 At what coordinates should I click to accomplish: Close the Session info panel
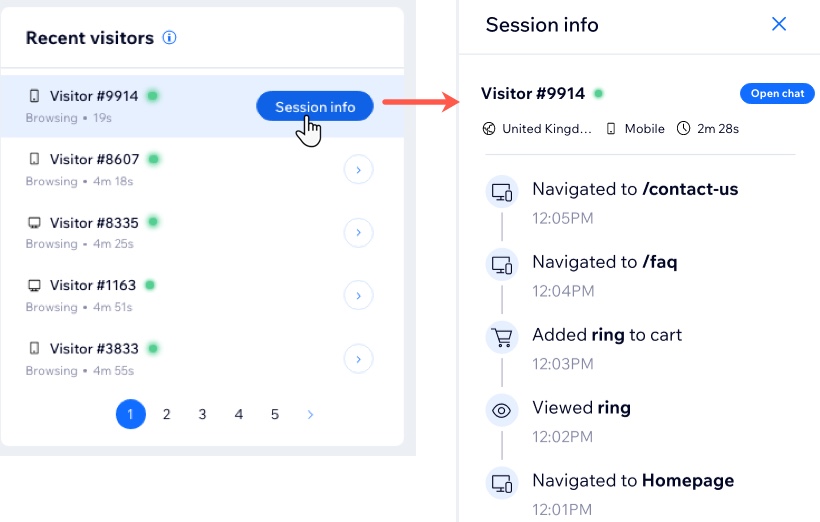(779, 24)
